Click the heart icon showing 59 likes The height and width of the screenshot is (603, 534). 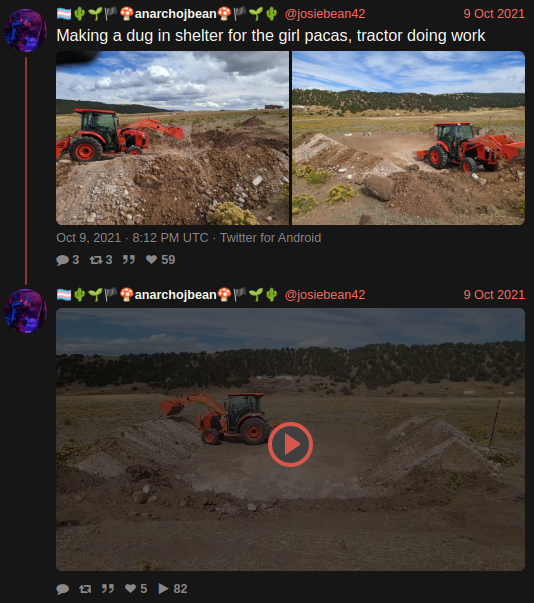(151, 260)
